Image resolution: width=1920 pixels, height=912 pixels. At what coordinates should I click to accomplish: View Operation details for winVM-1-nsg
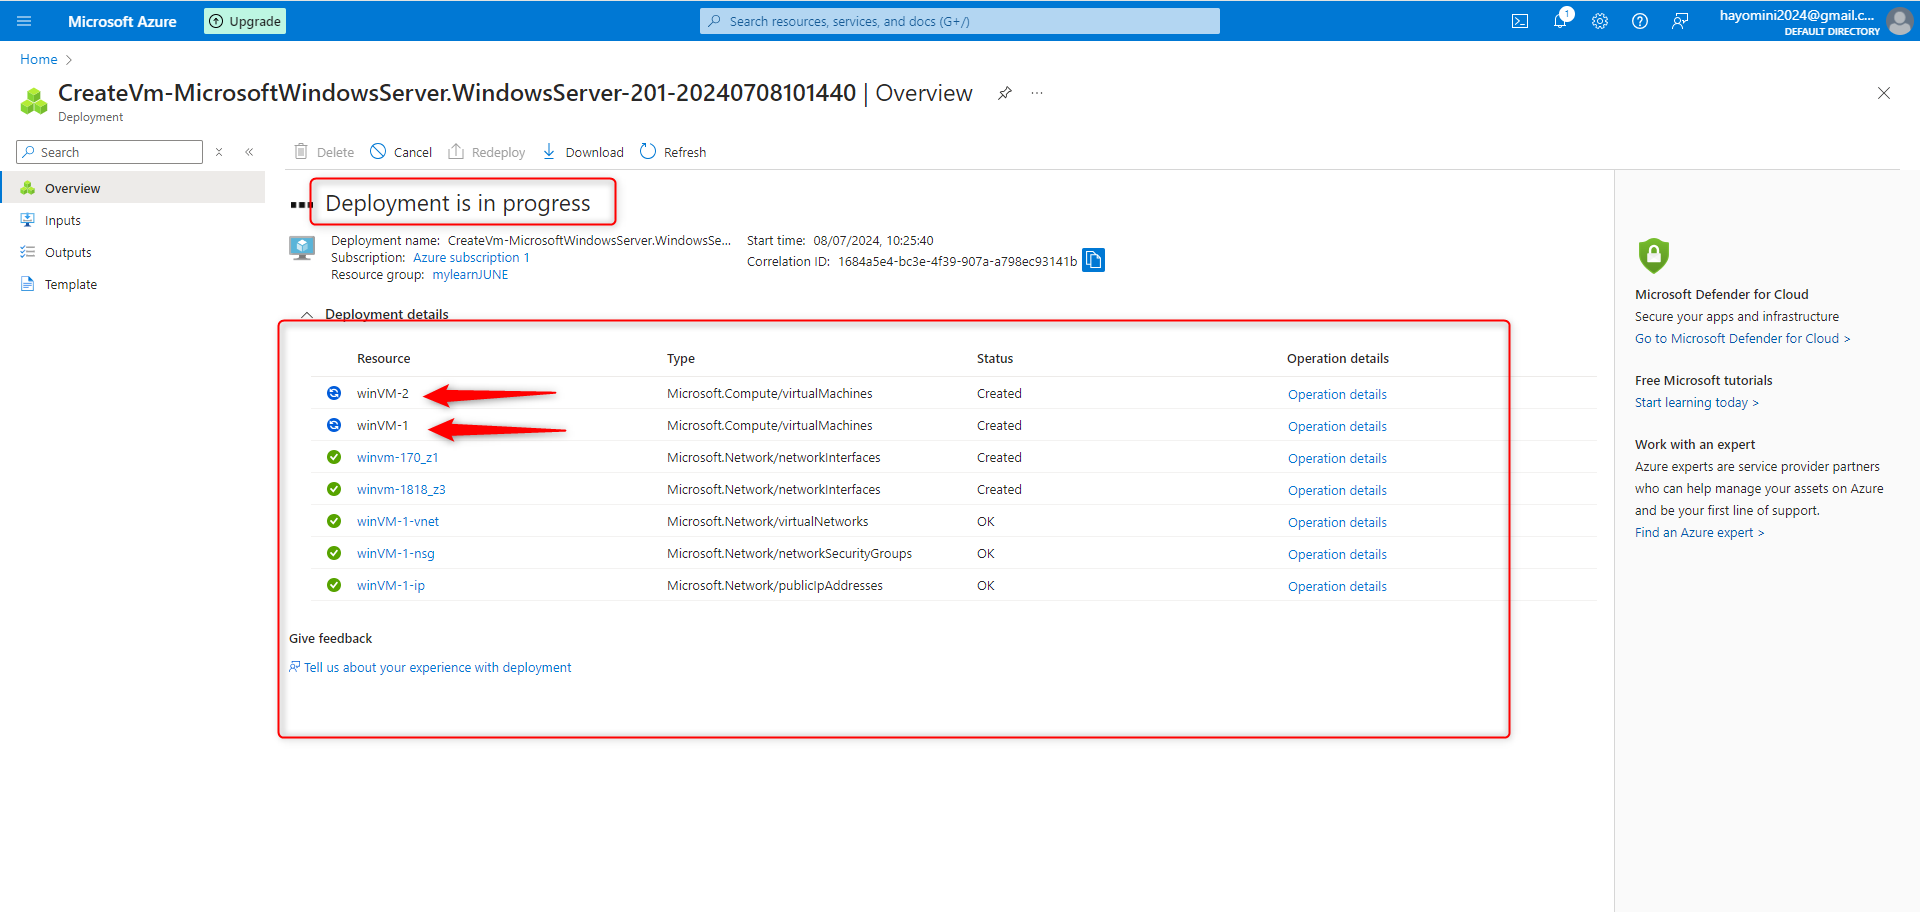(x=1337, y=555)
